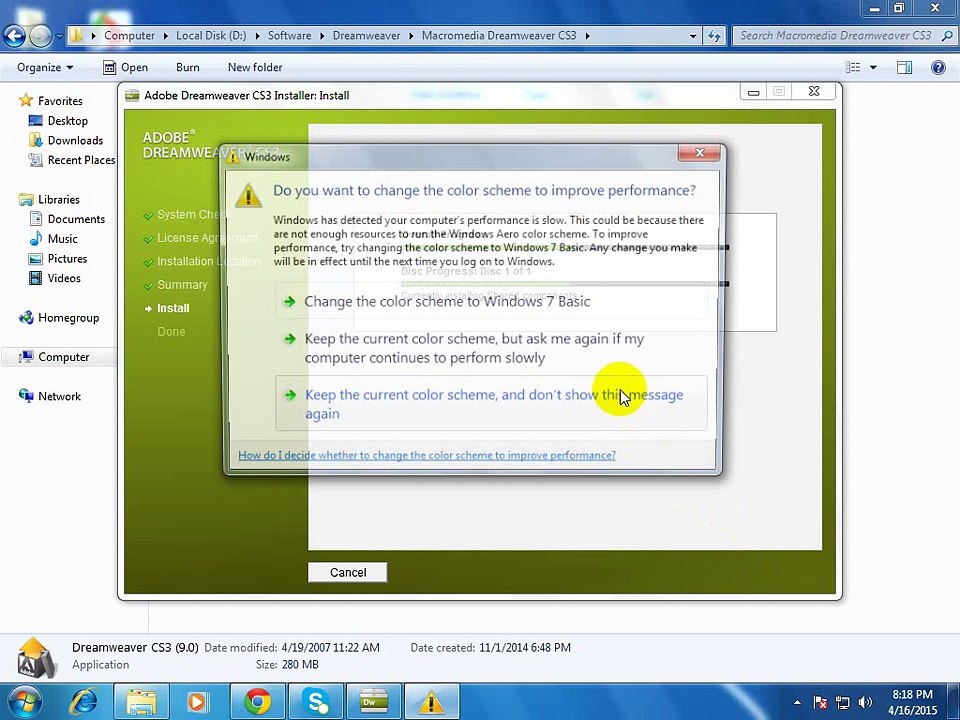Click the Summary step in installer sidebar
Screen dimensions: 960x720
point(182,285)
